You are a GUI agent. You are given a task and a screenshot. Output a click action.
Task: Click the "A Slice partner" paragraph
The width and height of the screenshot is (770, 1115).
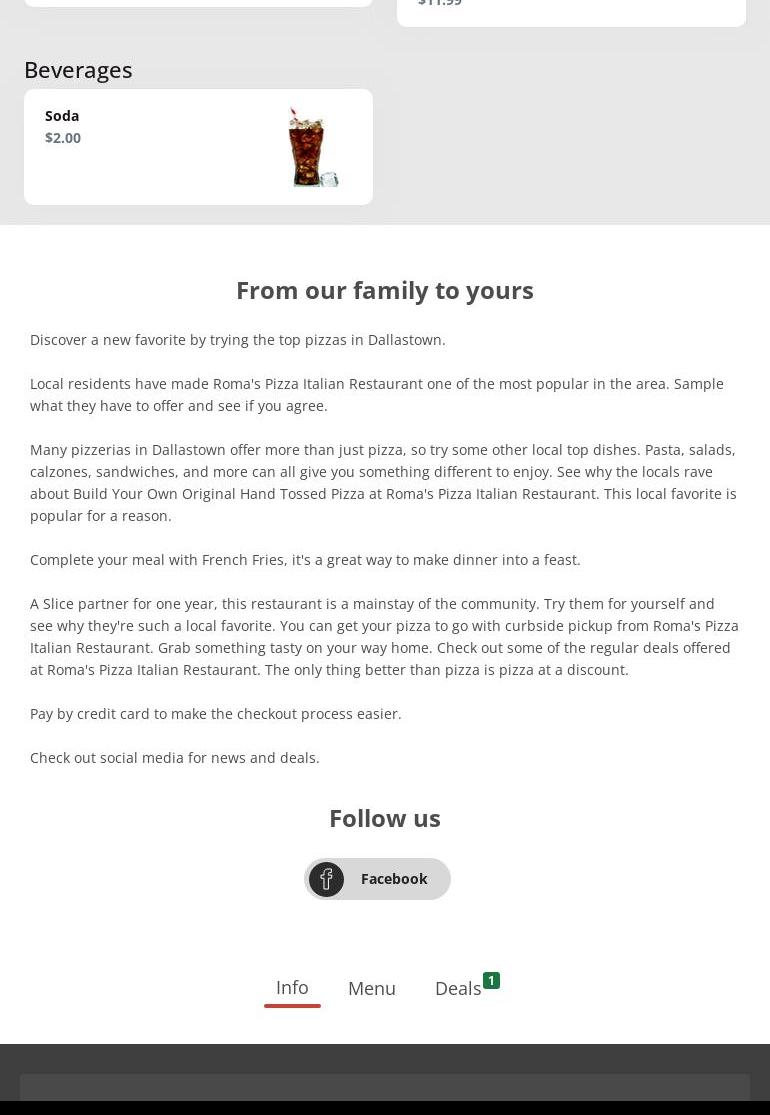point(384,636)
